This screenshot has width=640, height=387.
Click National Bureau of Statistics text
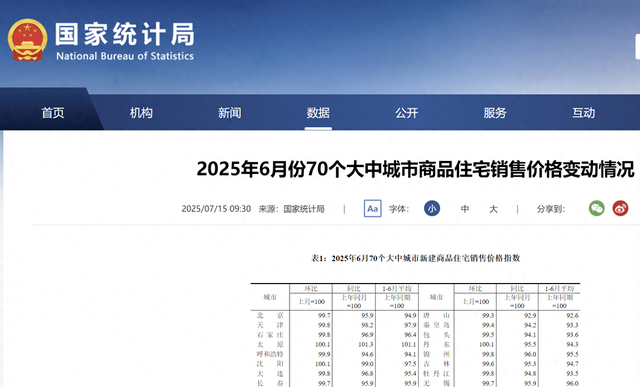(125, 56)
